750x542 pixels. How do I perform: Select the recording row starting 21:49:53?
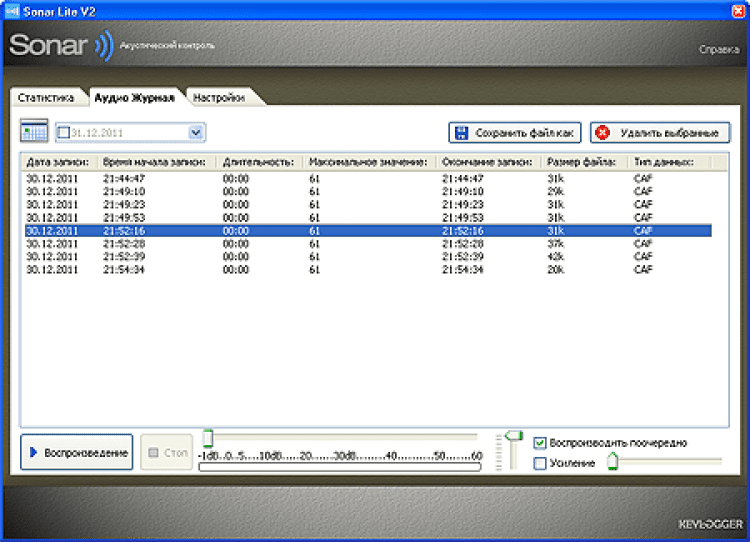click(x=368, y=218)
